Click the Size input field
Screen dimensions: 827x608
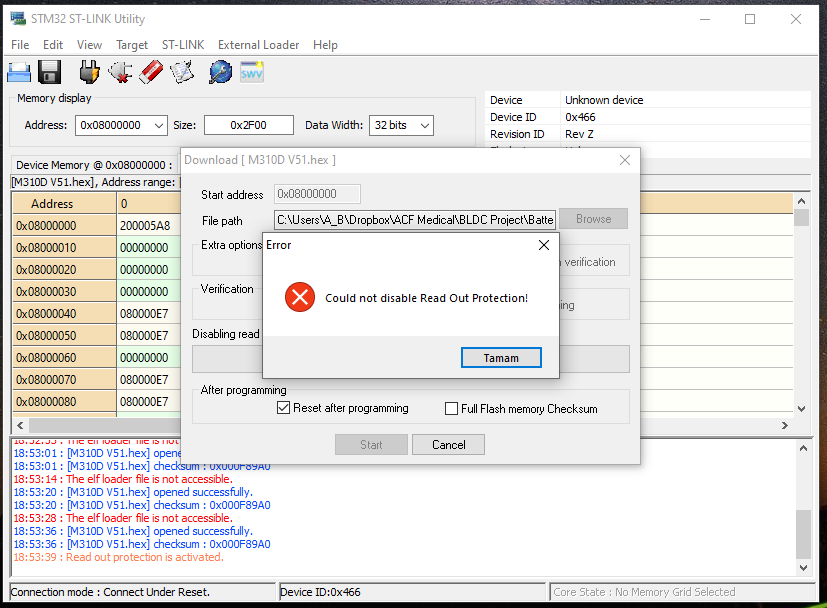tap(248, 126)
